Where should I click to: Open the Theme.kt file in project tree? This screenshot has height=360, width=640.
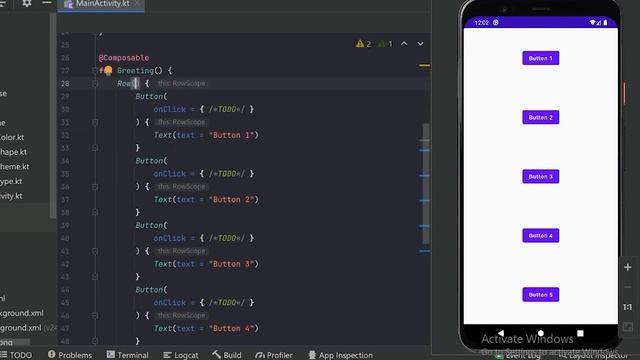[x=14, y=167]
